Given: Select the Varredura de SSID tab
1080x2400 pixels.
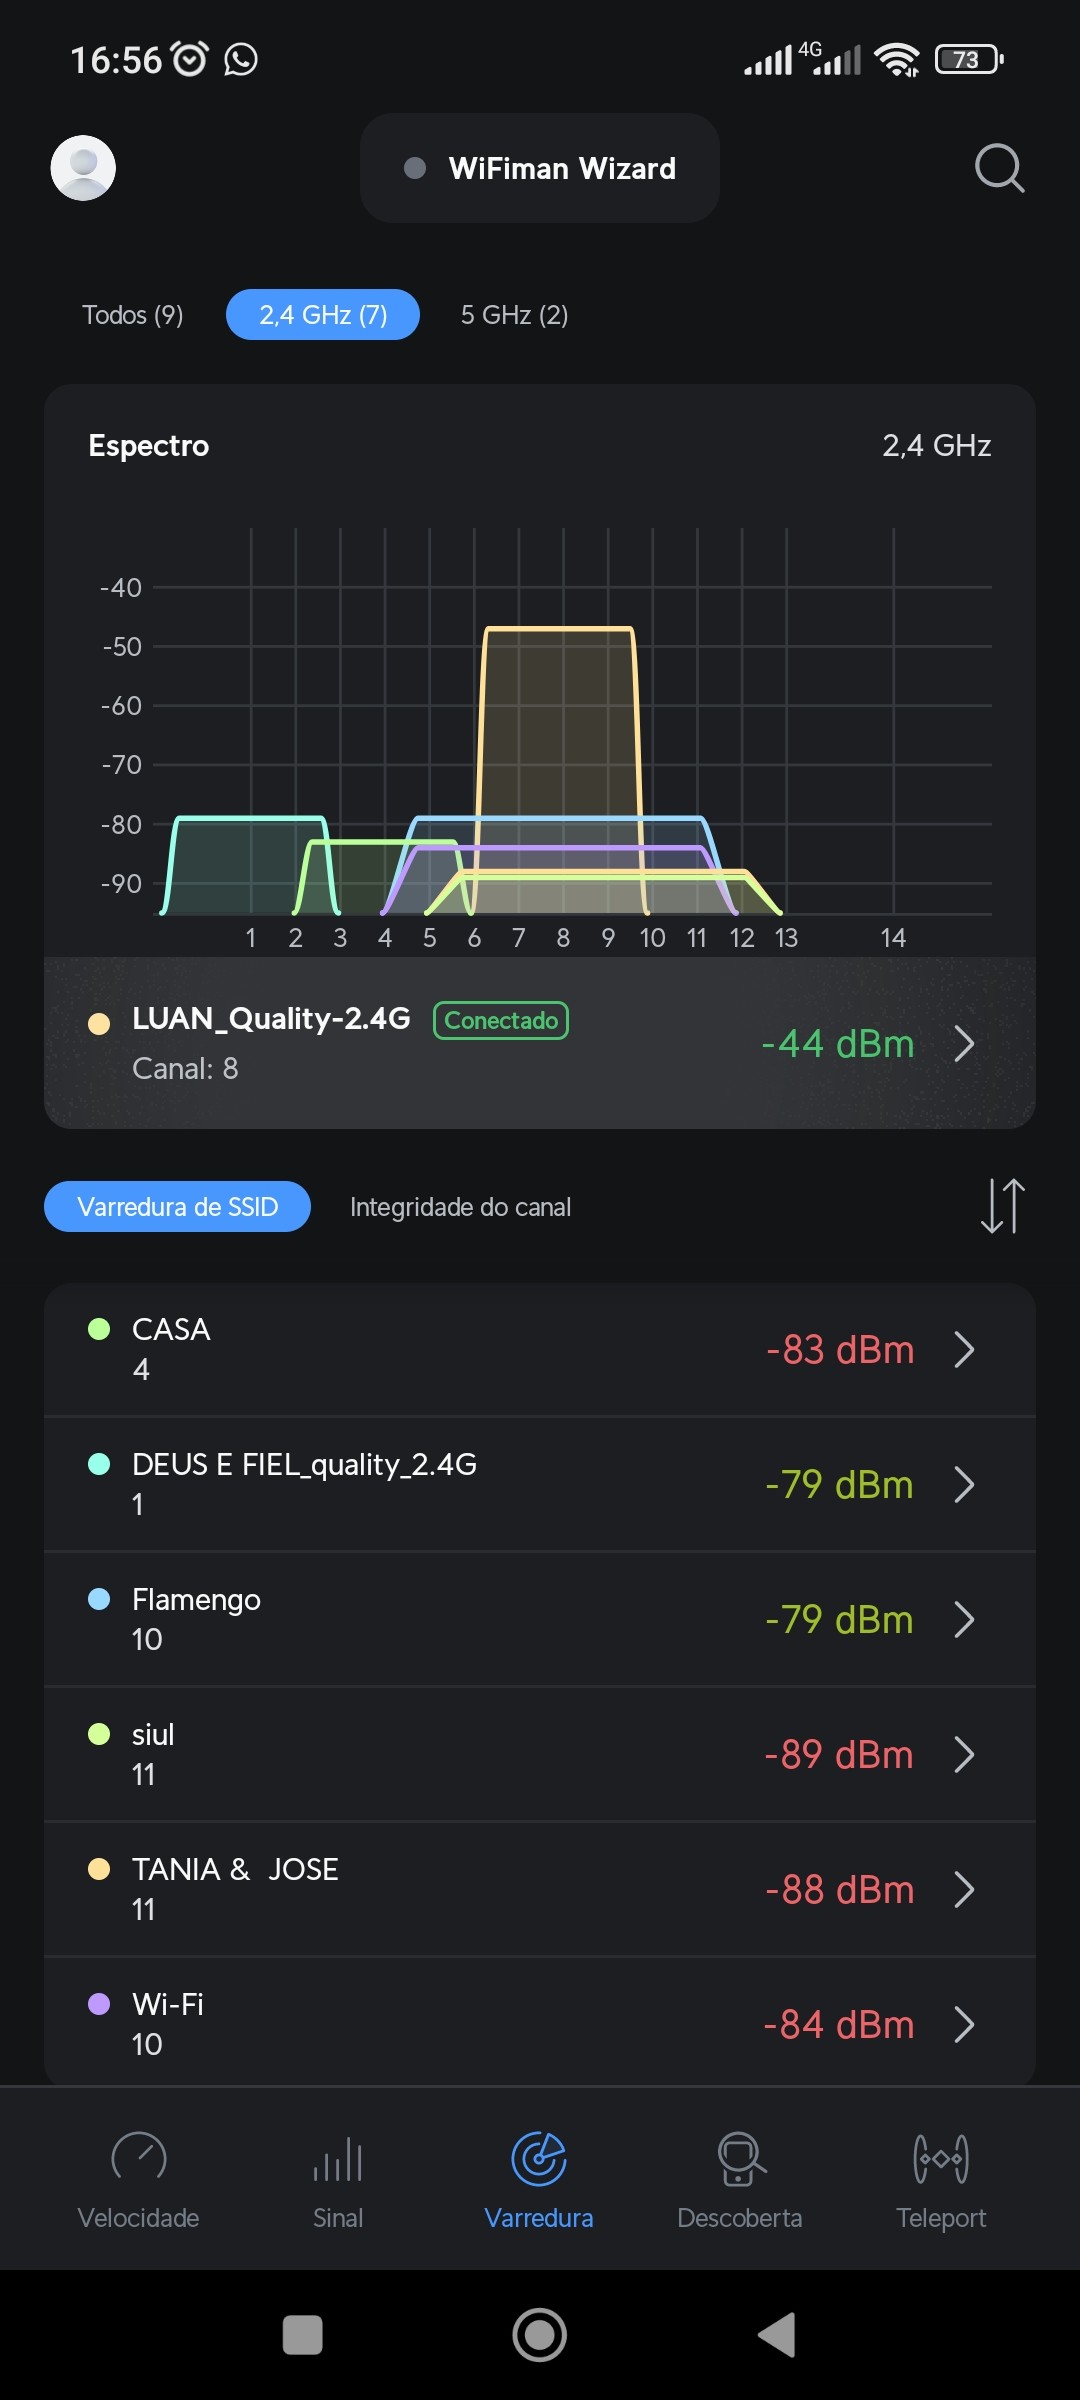Looking at the screenshot, I should (178, 1207).
